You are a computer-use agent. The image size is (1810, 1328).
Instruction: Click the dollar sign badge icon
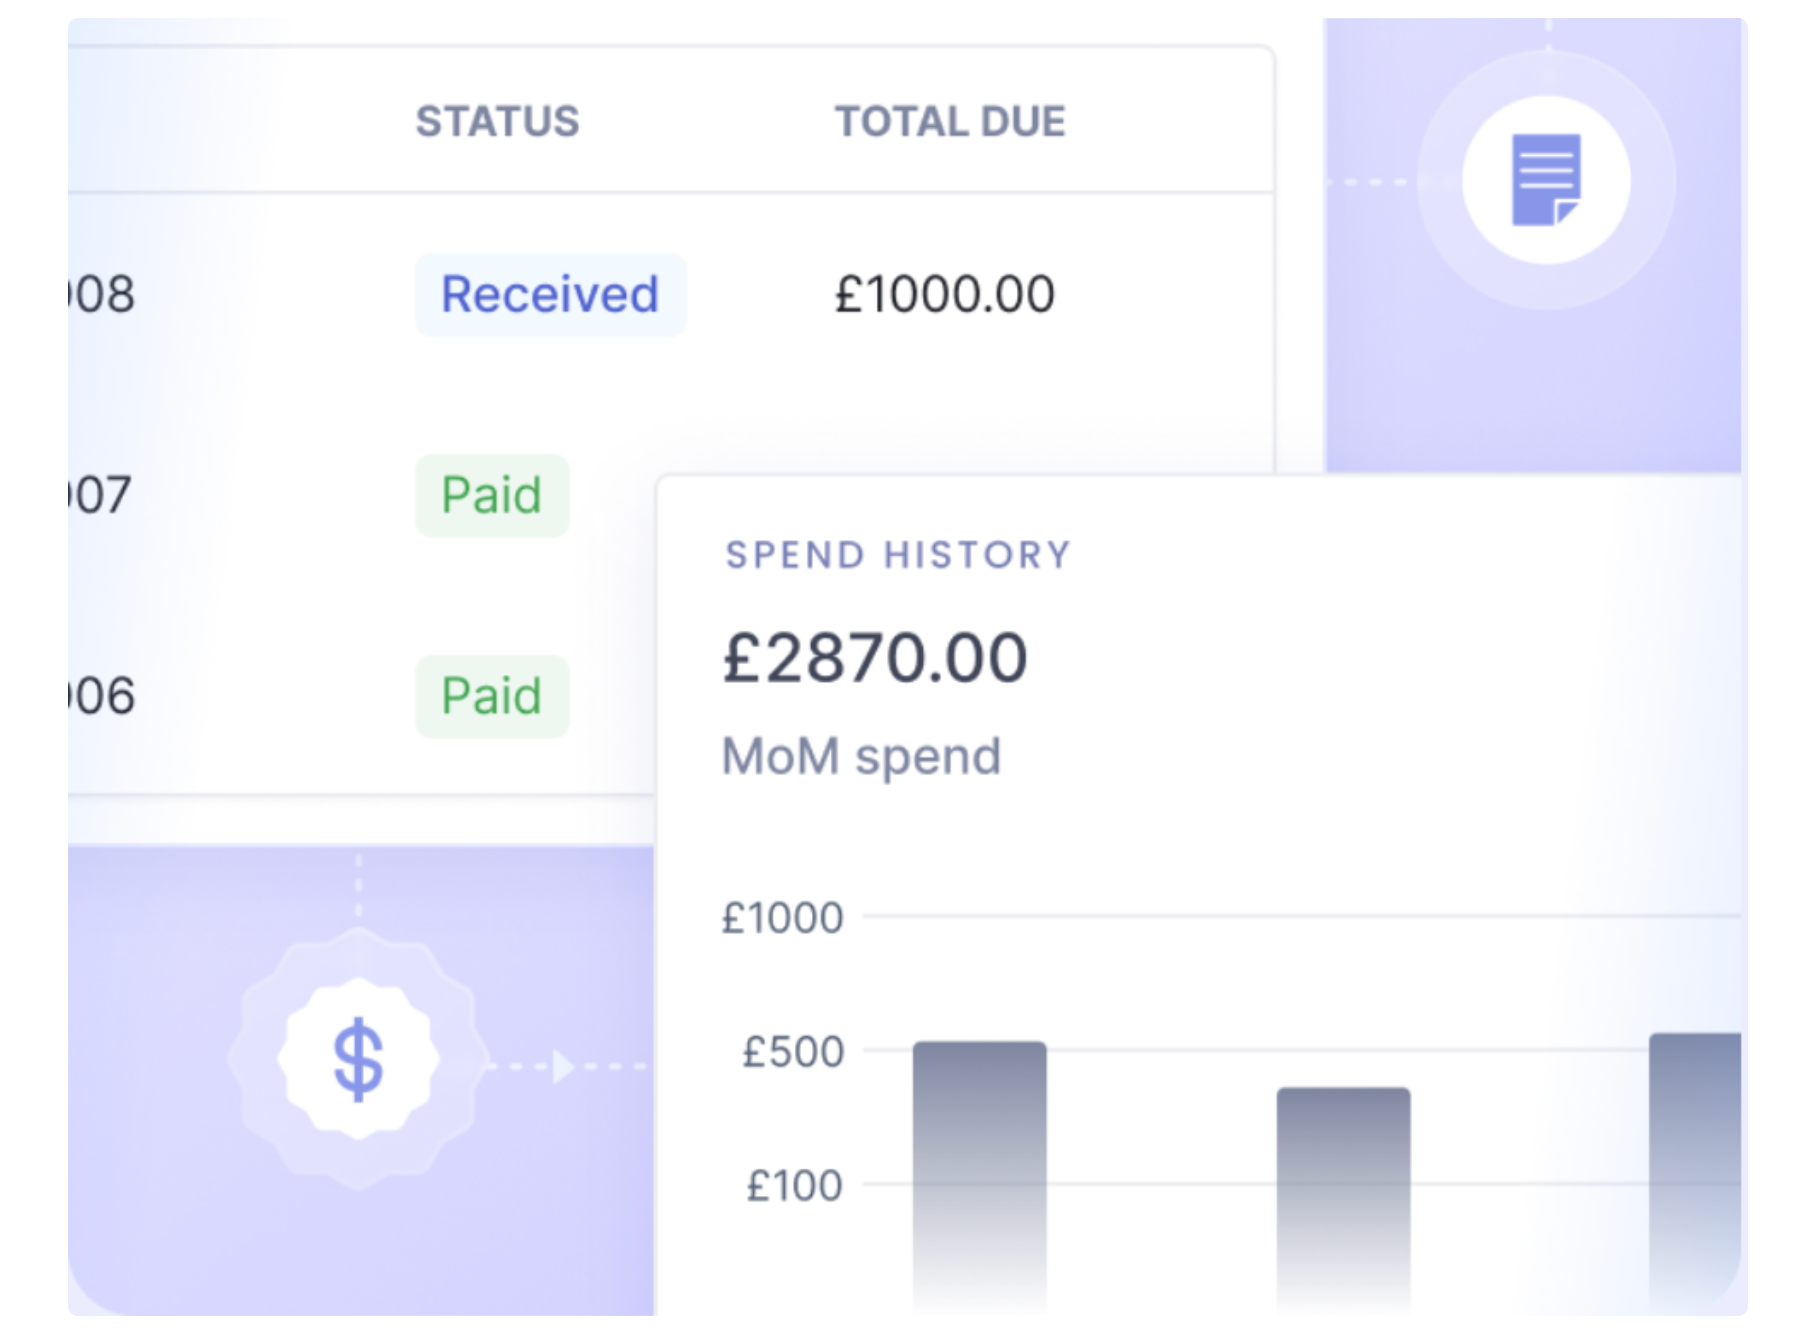click(x=358, y=1059)
